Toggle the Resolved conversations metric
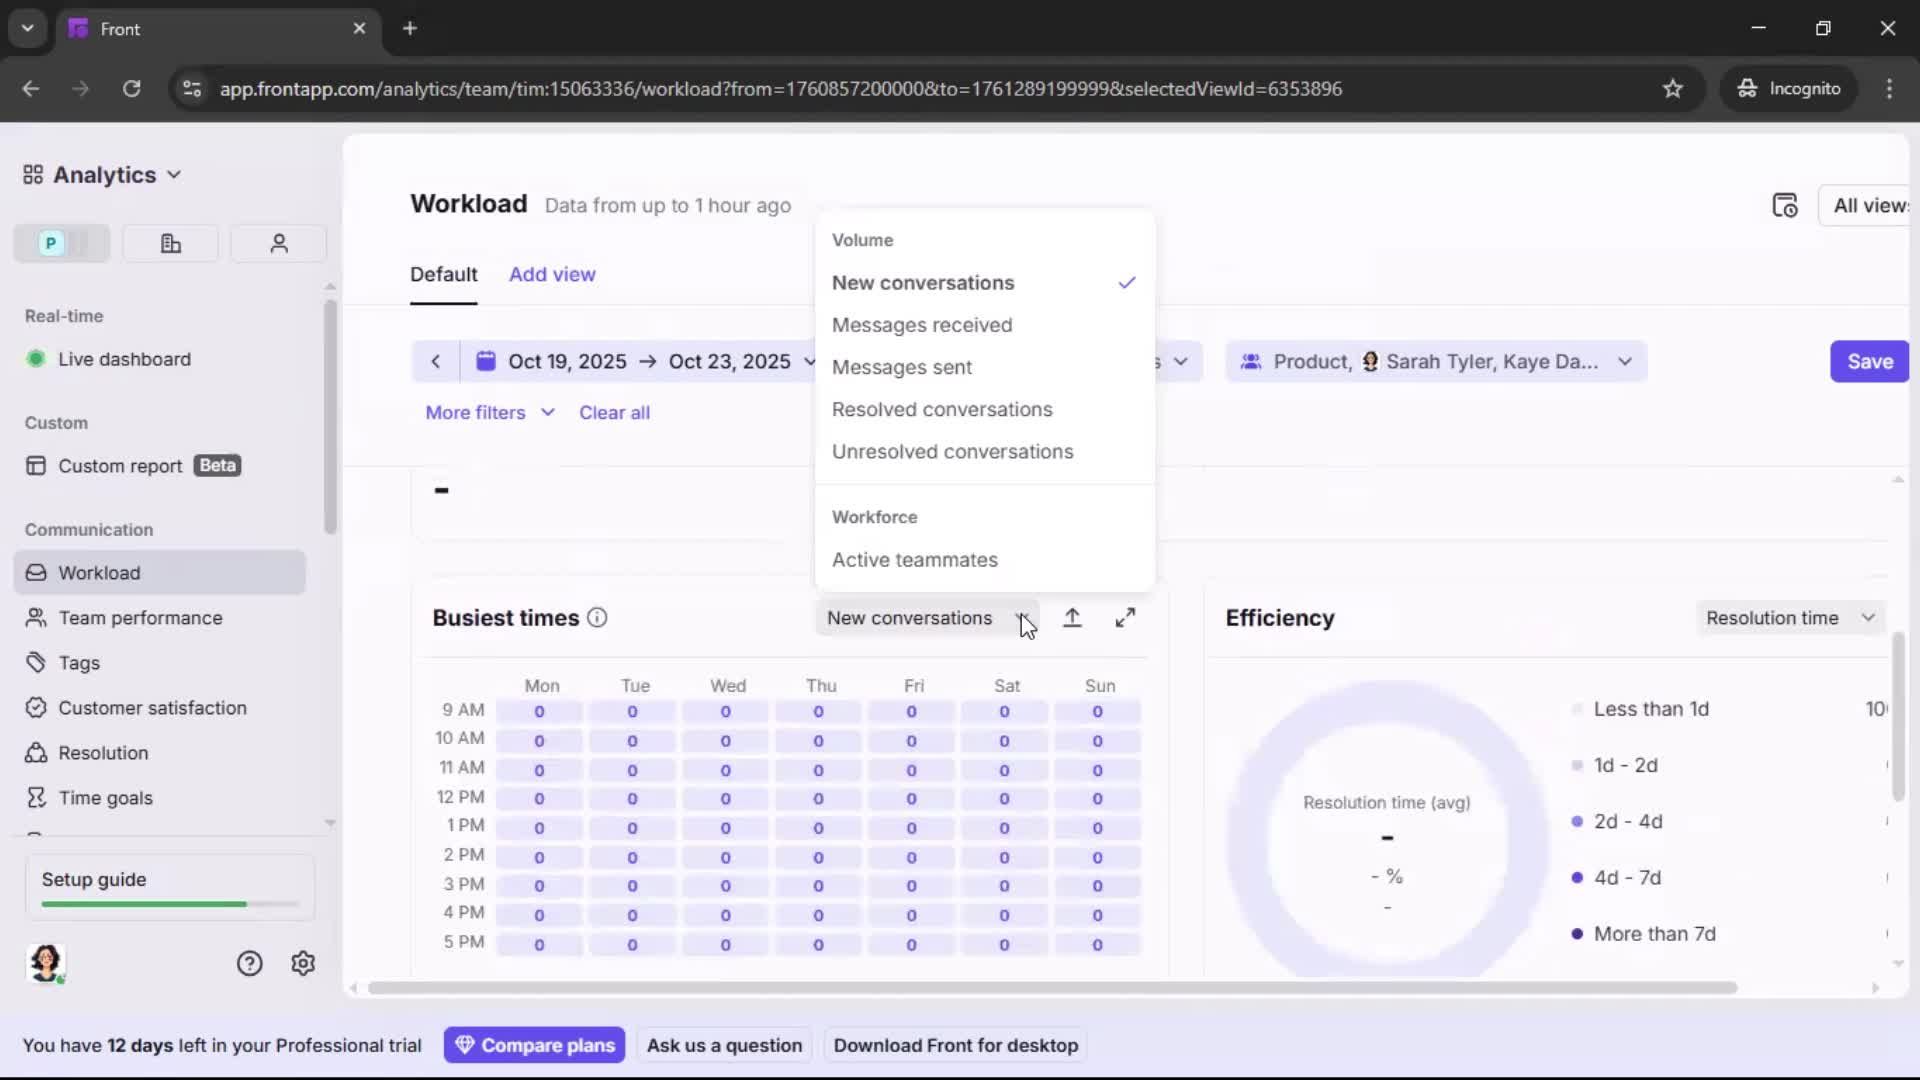Screen dimensions: 1920x1080 [x=942, y=409]
